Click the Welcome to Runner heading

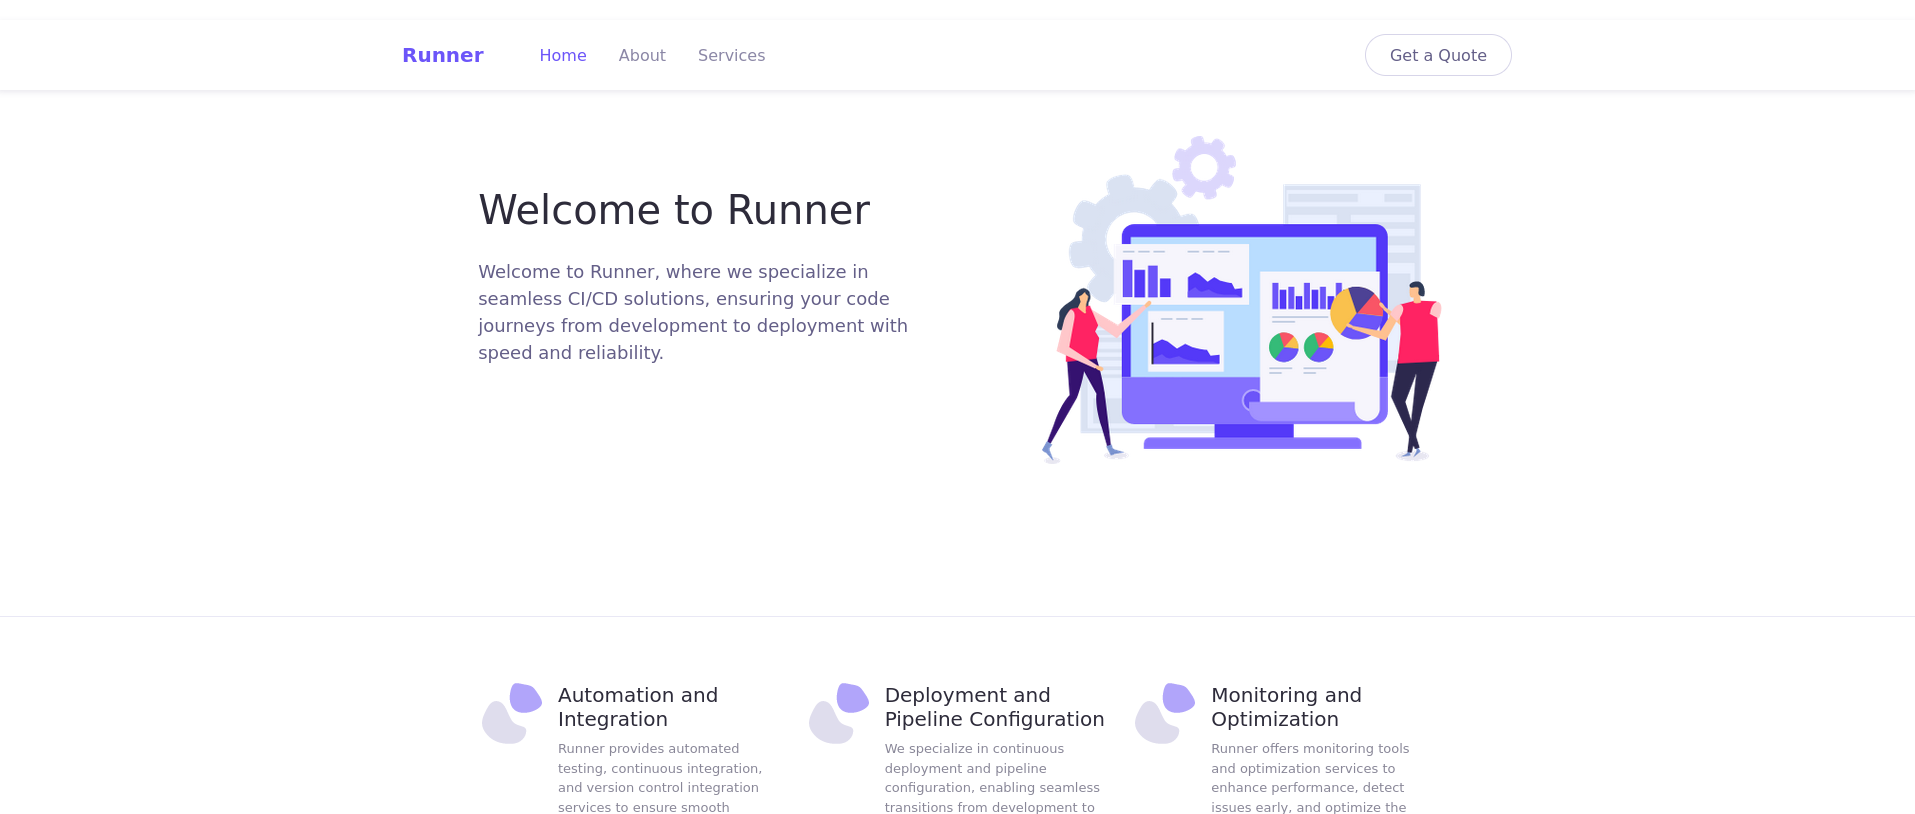pos(674,210)
